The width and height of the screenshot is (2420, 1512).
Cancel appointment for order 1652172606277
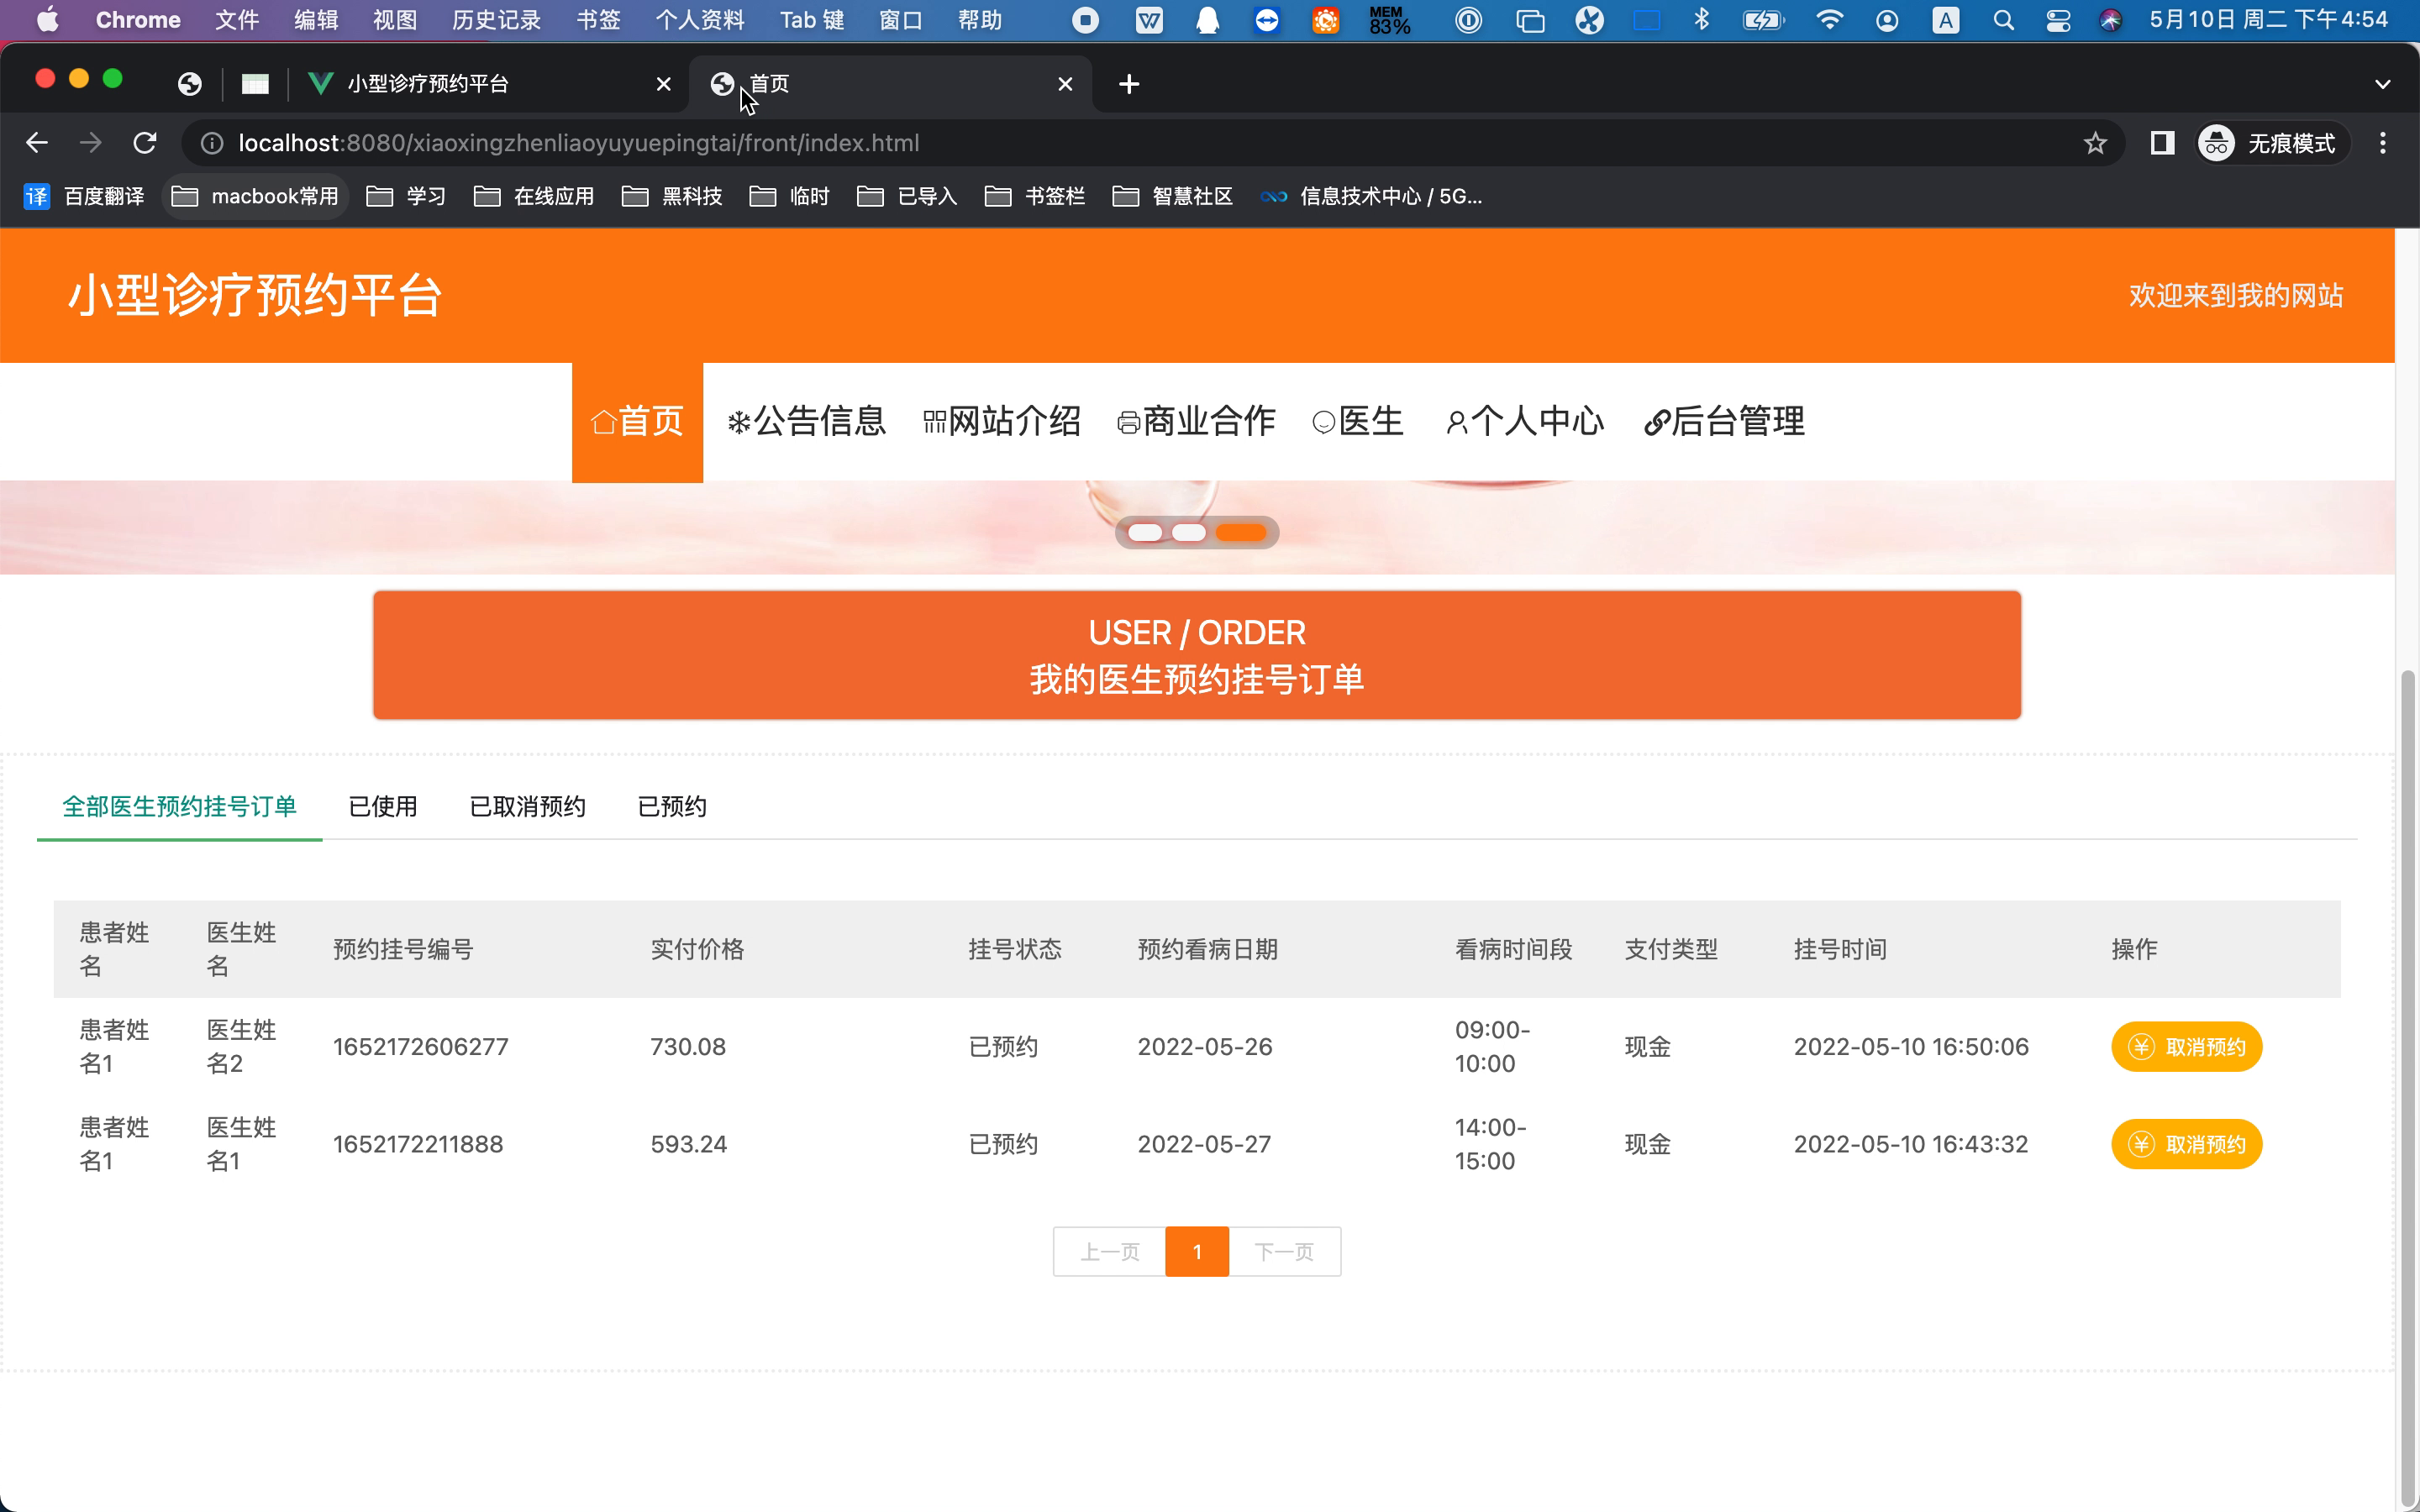pyautogui.click(x=2186, y=1047)
